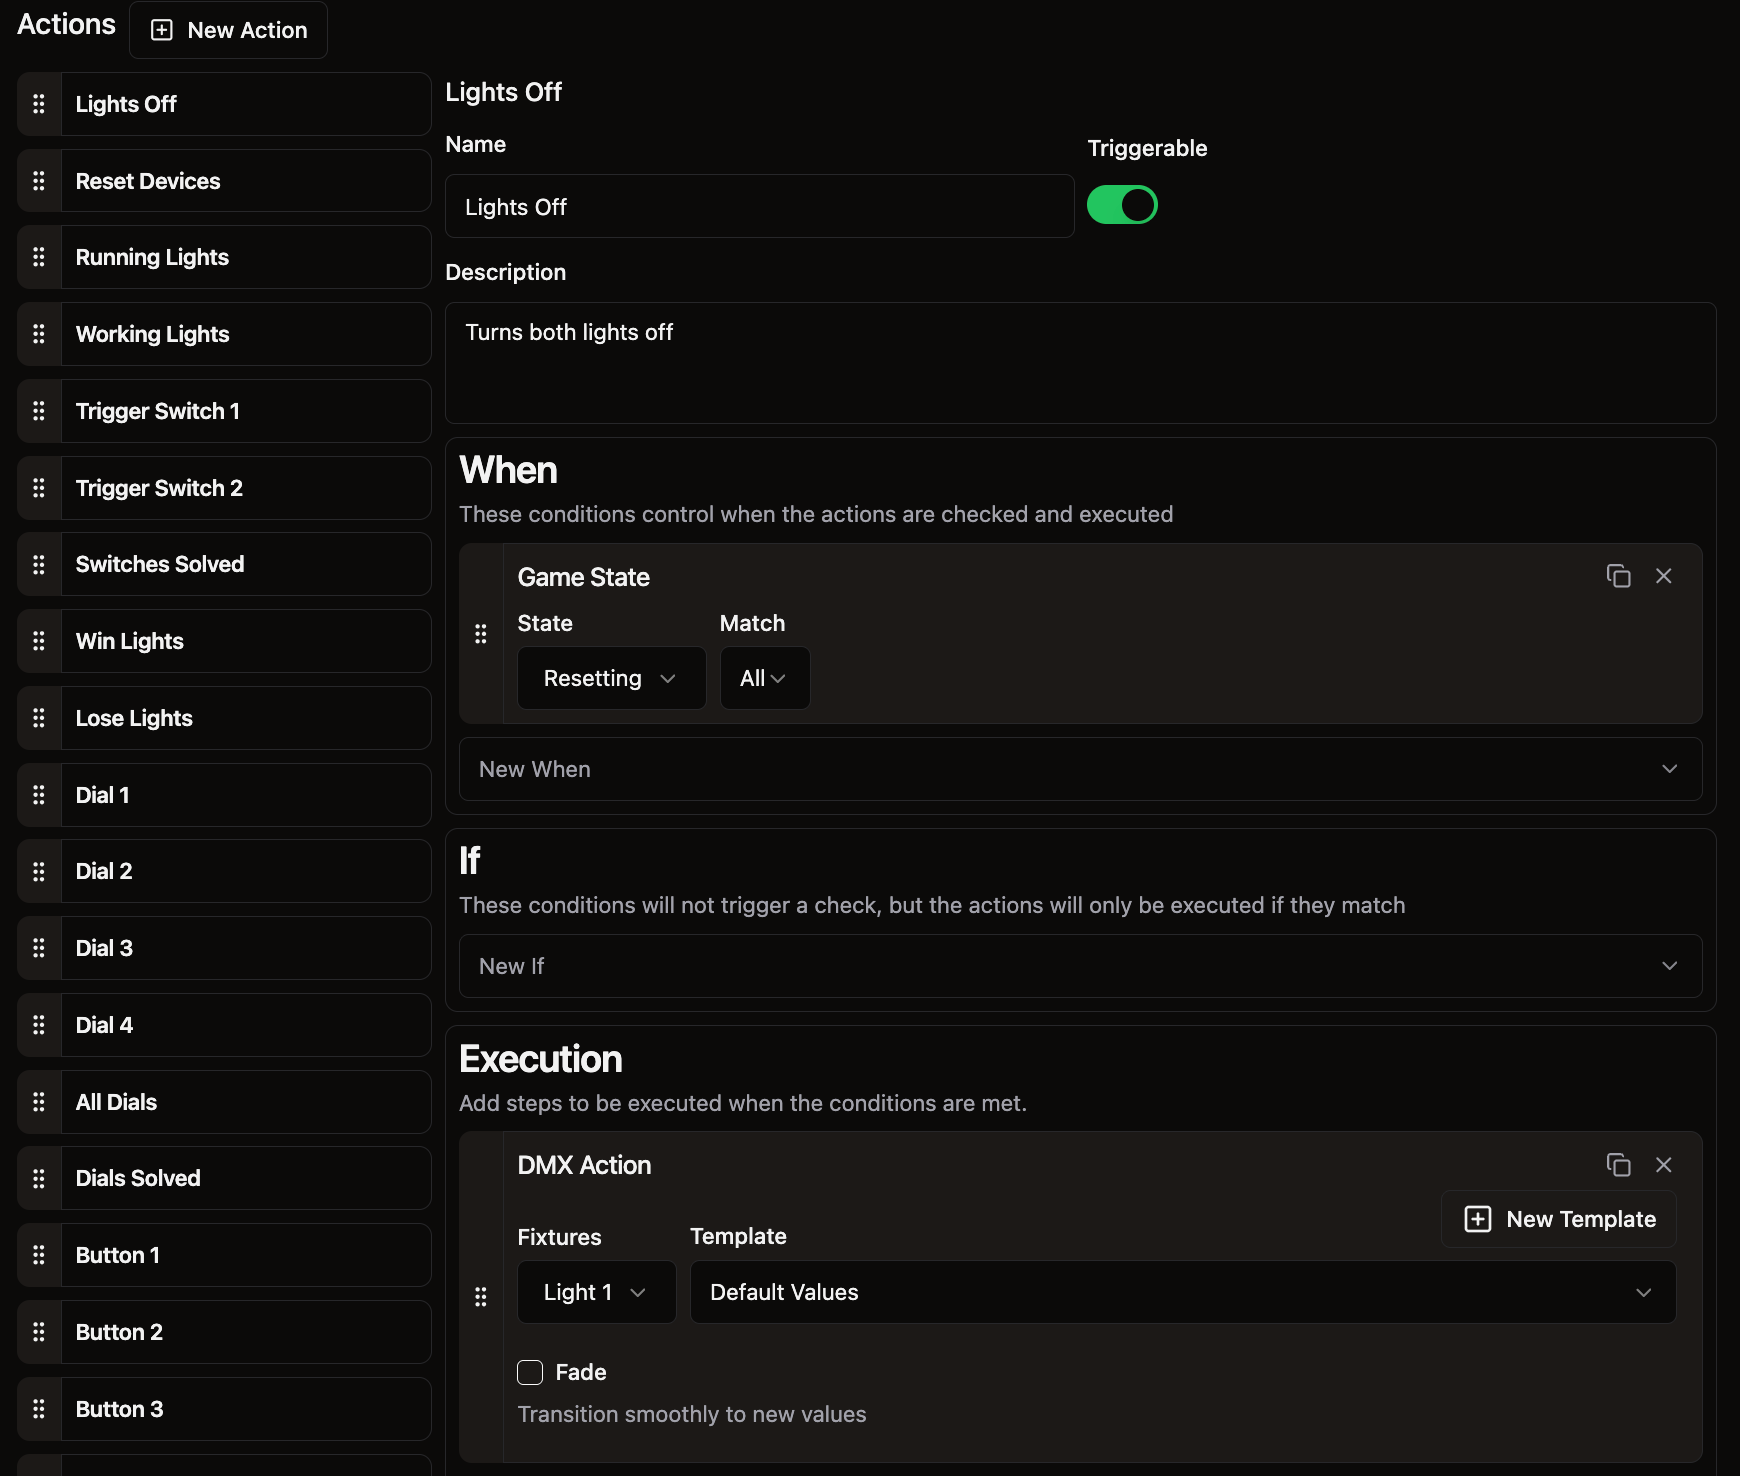Click the drag handle for Button 2
The height and width of the screenshot is (1476, 1740).
click(x=39, y=1332)
